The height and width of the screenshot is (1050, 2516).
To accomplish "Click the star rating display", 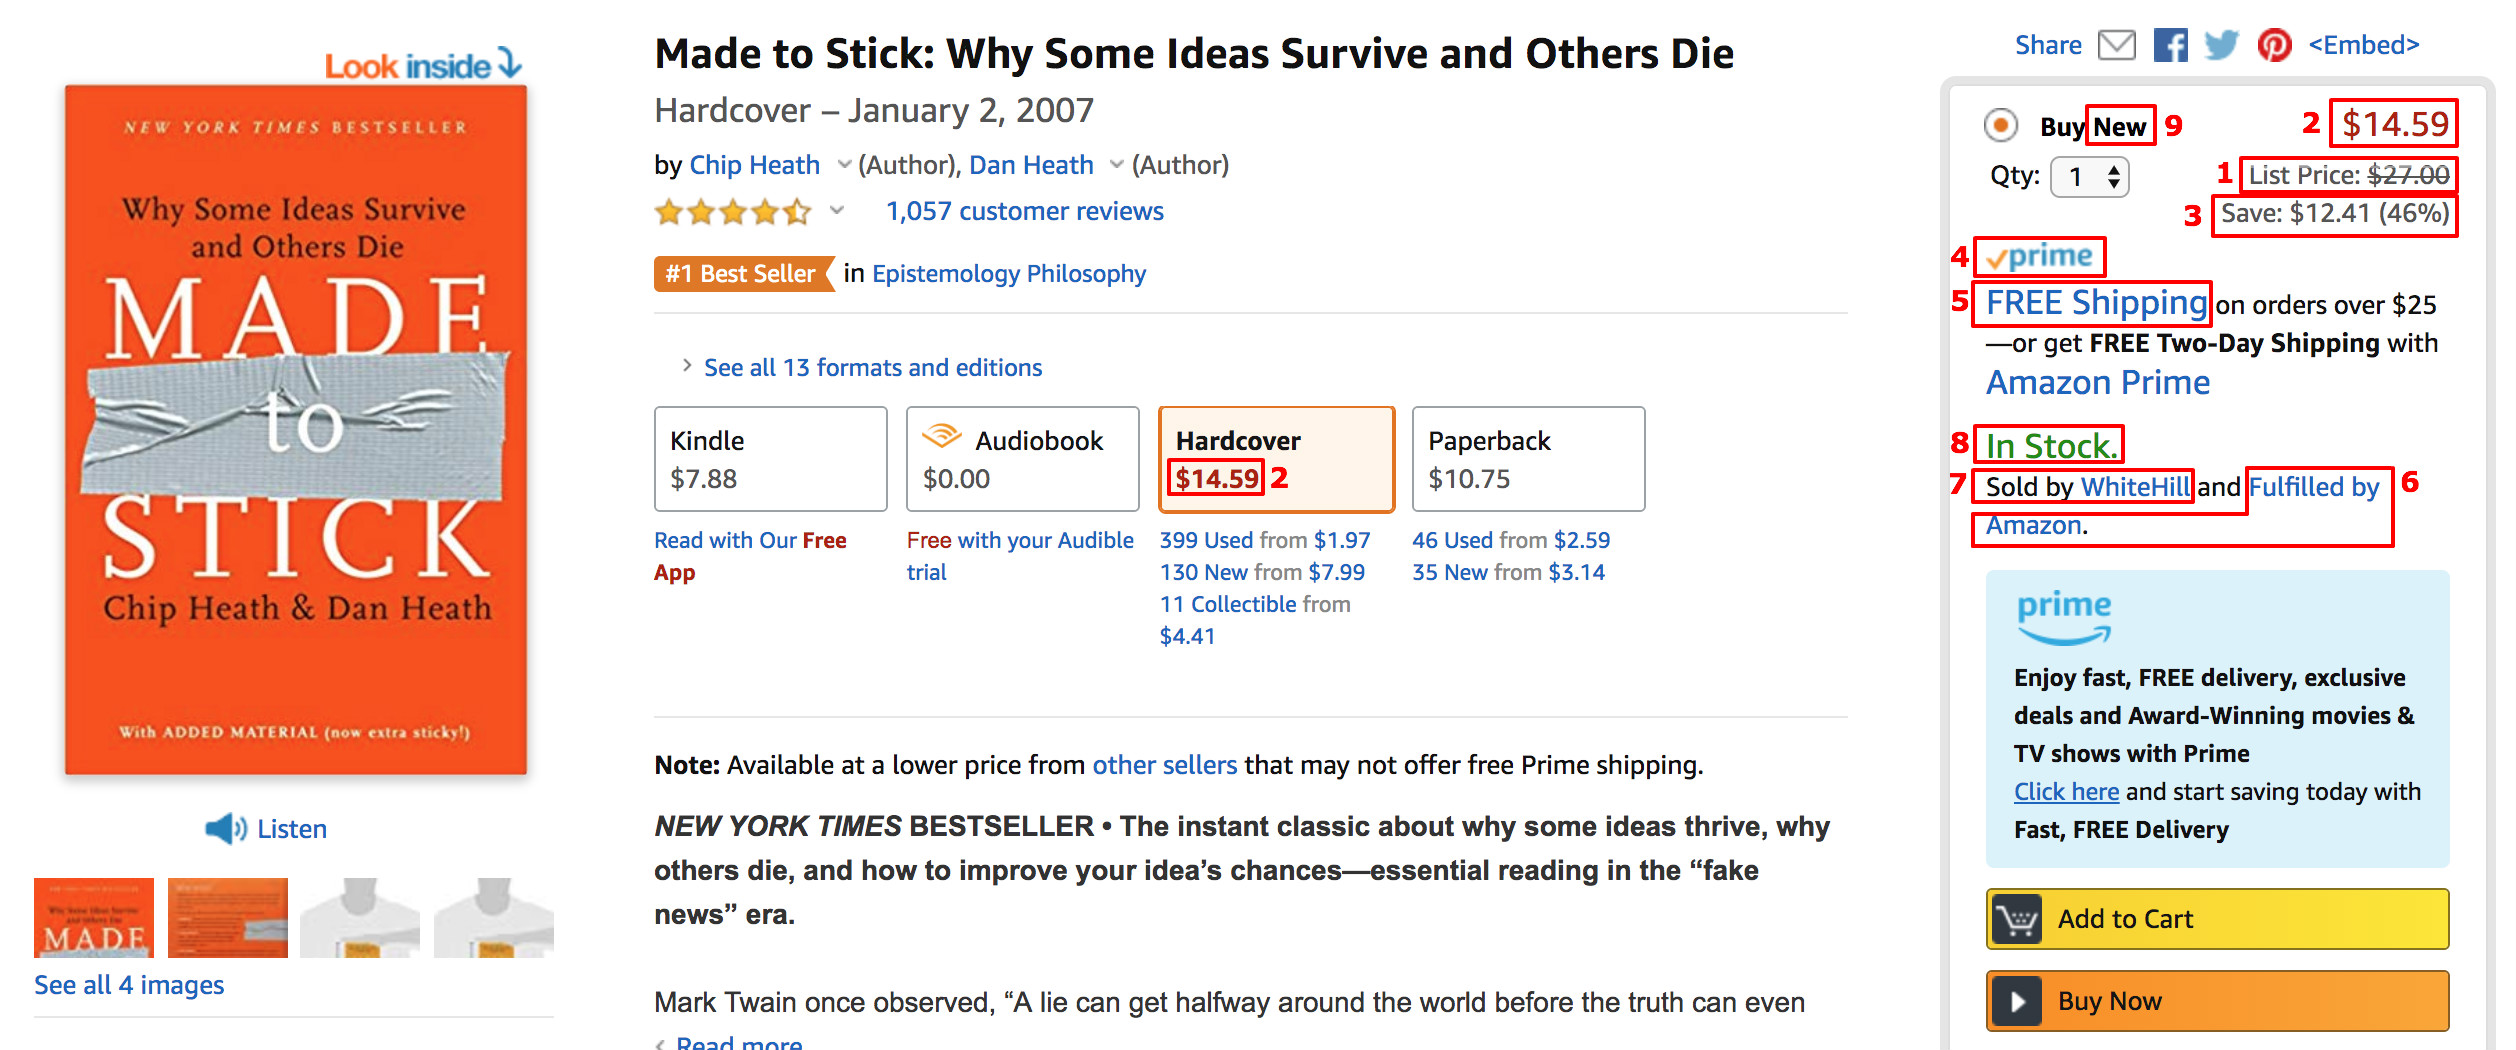I will 731,211.
